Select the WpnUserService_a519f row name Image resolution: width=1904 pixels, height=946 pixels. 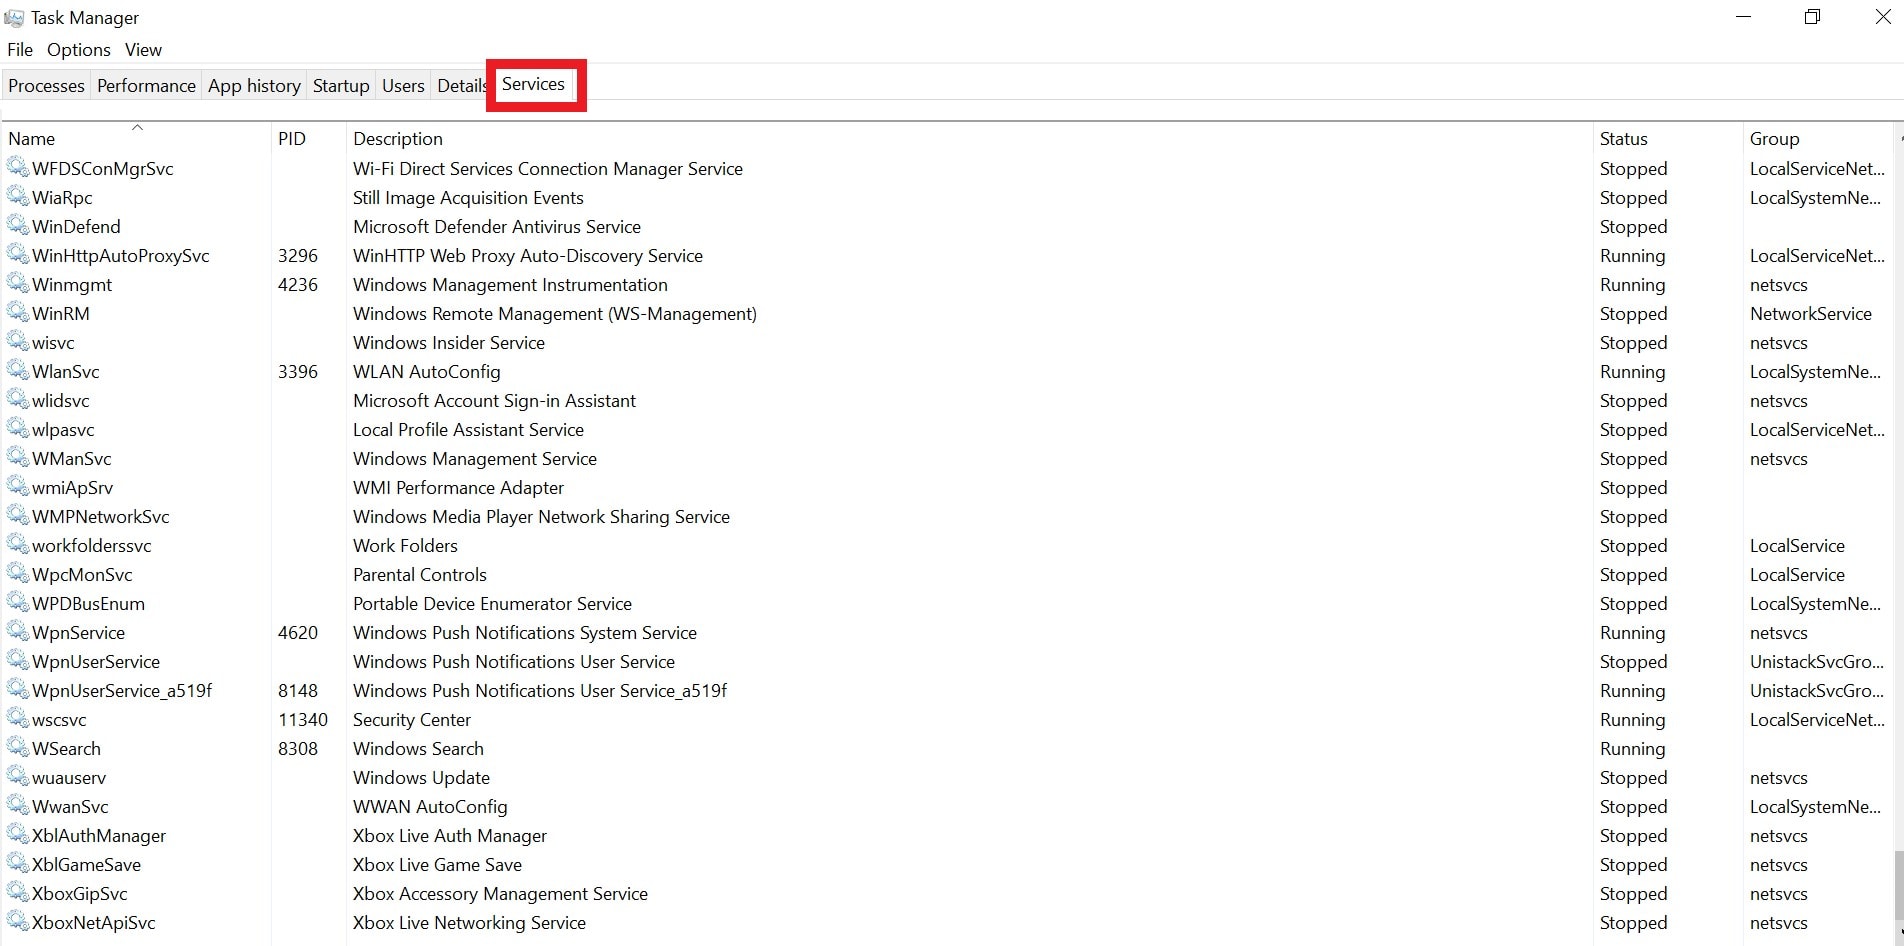click(x=122, y=691)
